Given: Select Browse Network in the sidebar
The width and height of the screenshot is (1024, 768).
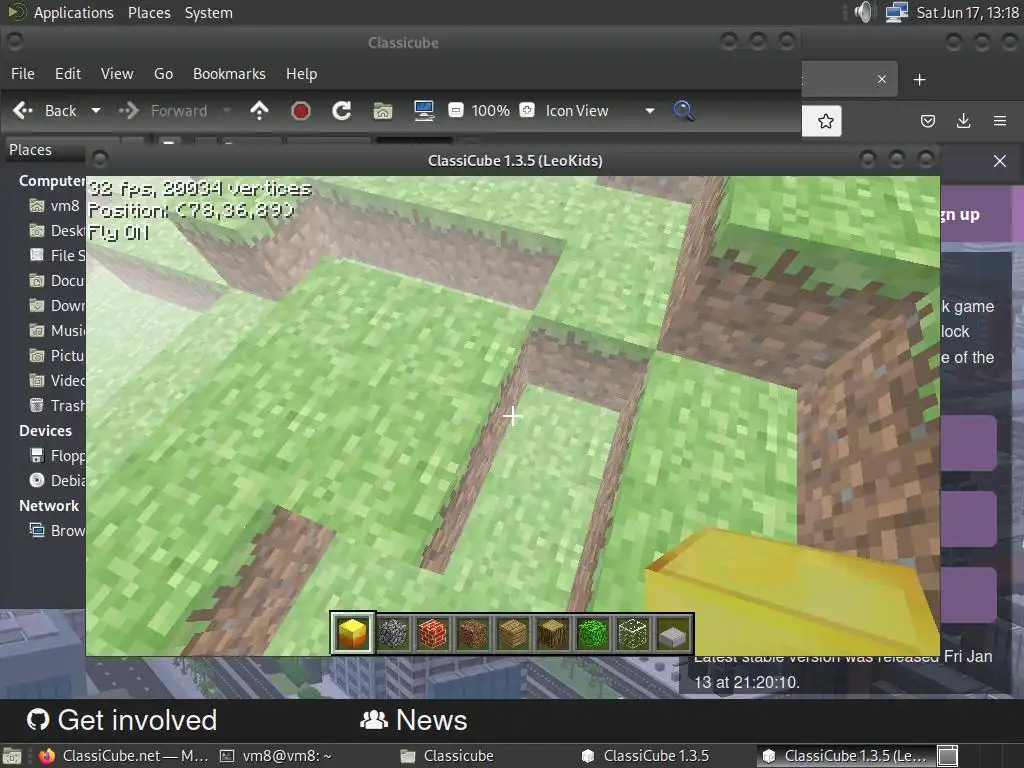Looking at the screenshot, I should tap(56, 530).
